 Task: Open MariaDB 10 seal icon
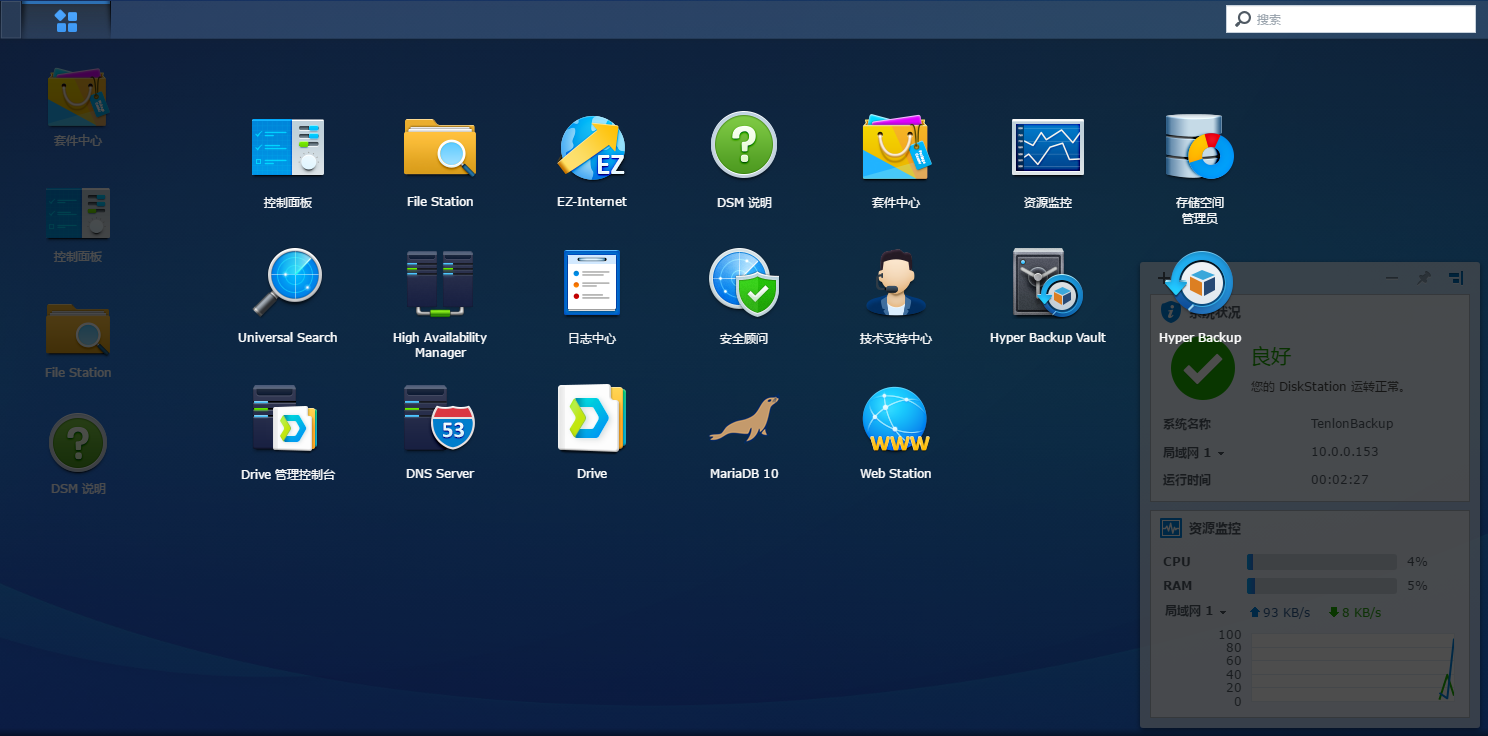pyautogui.click(x=744, y=419)
